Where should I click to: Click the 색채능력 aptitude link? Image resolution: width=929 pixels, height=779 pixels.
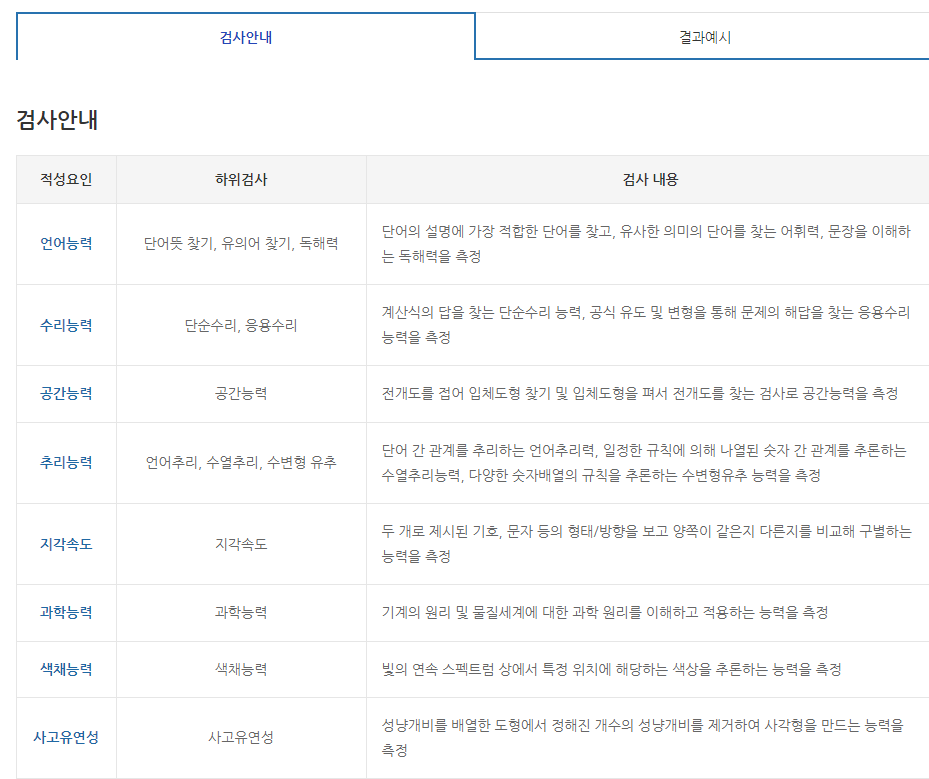point(66,668)
